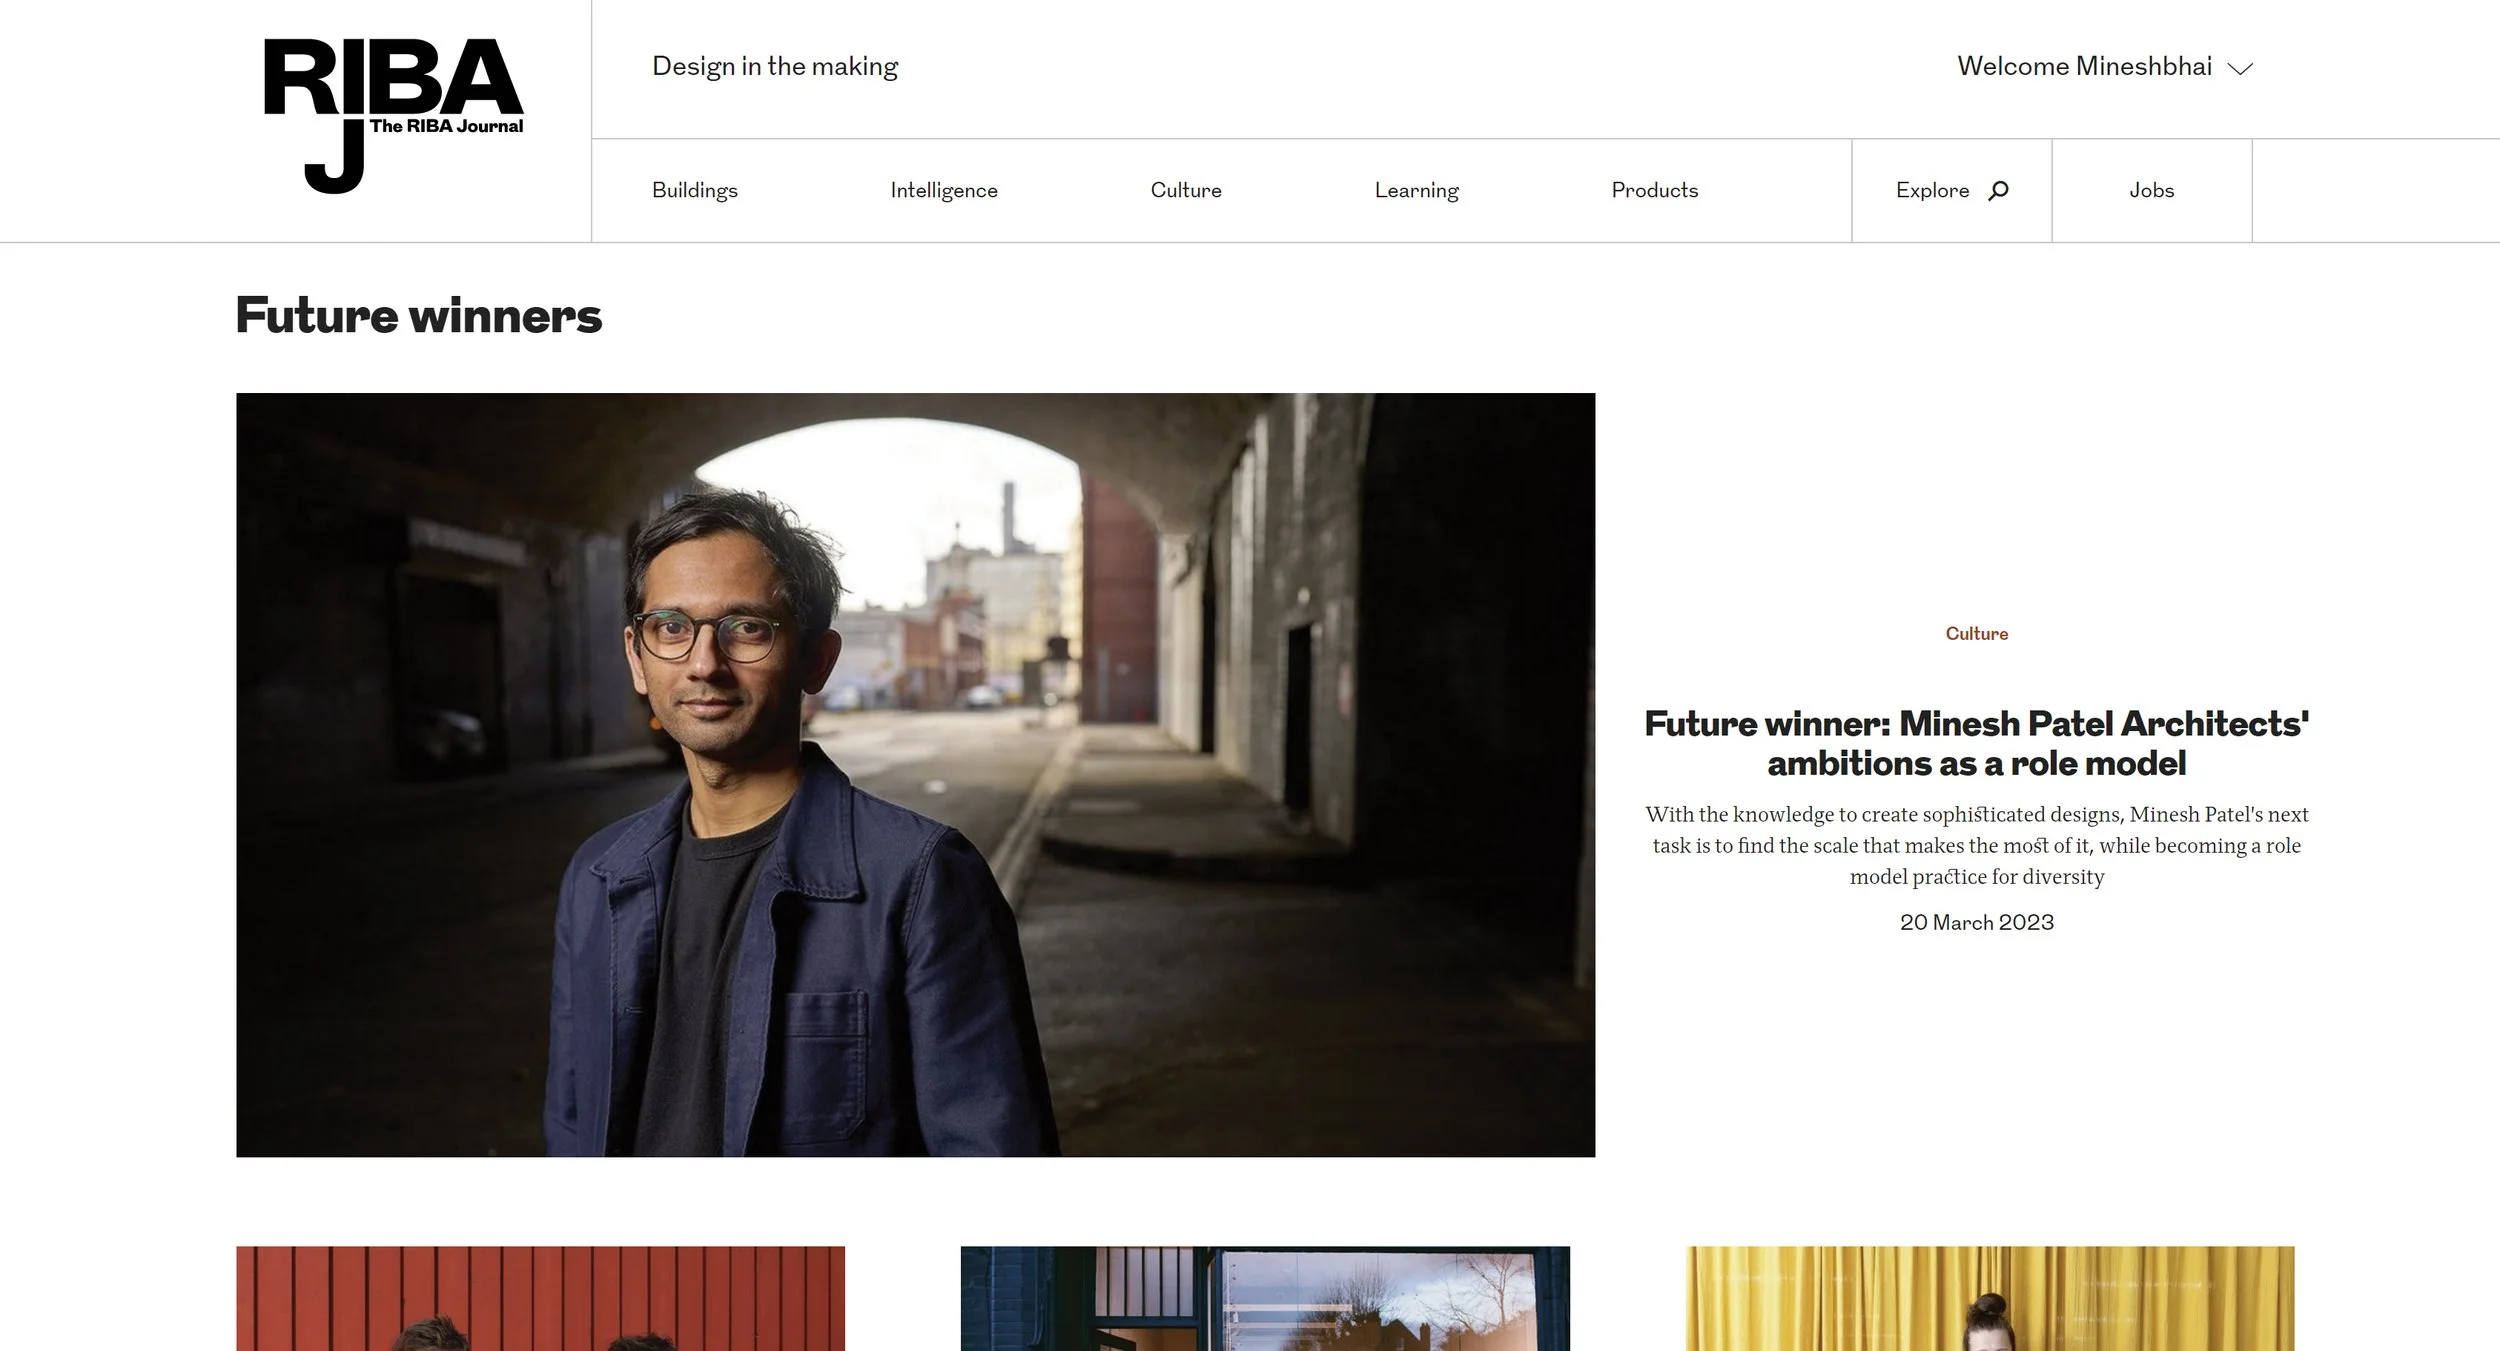2500x1351 pixels.
Task: Click the article summary about Minesh Patel
Action: tap(1976, 845)
